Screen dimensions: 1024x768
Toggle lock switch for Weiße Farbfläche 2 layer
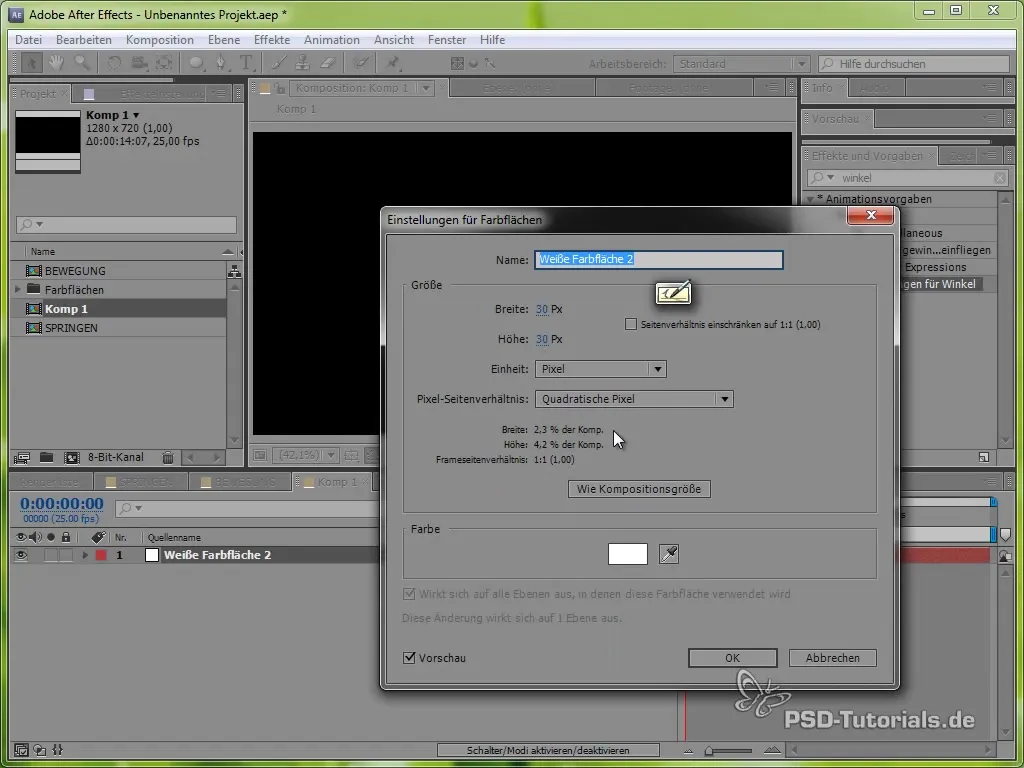point(66,555)
